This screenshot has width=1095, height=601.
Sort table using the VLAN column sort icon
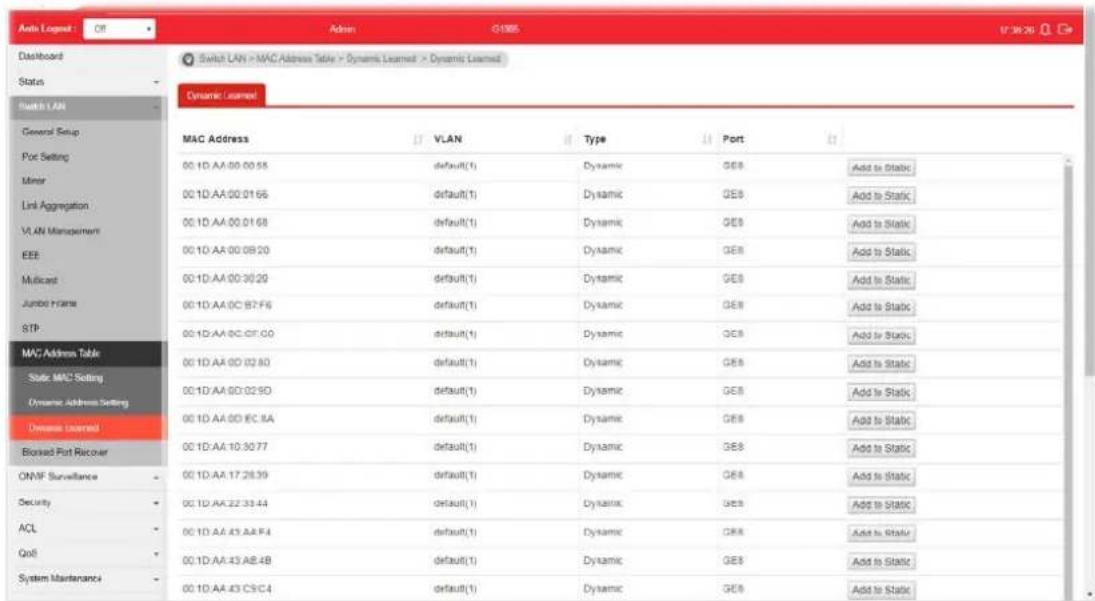[x=568, y=140]
